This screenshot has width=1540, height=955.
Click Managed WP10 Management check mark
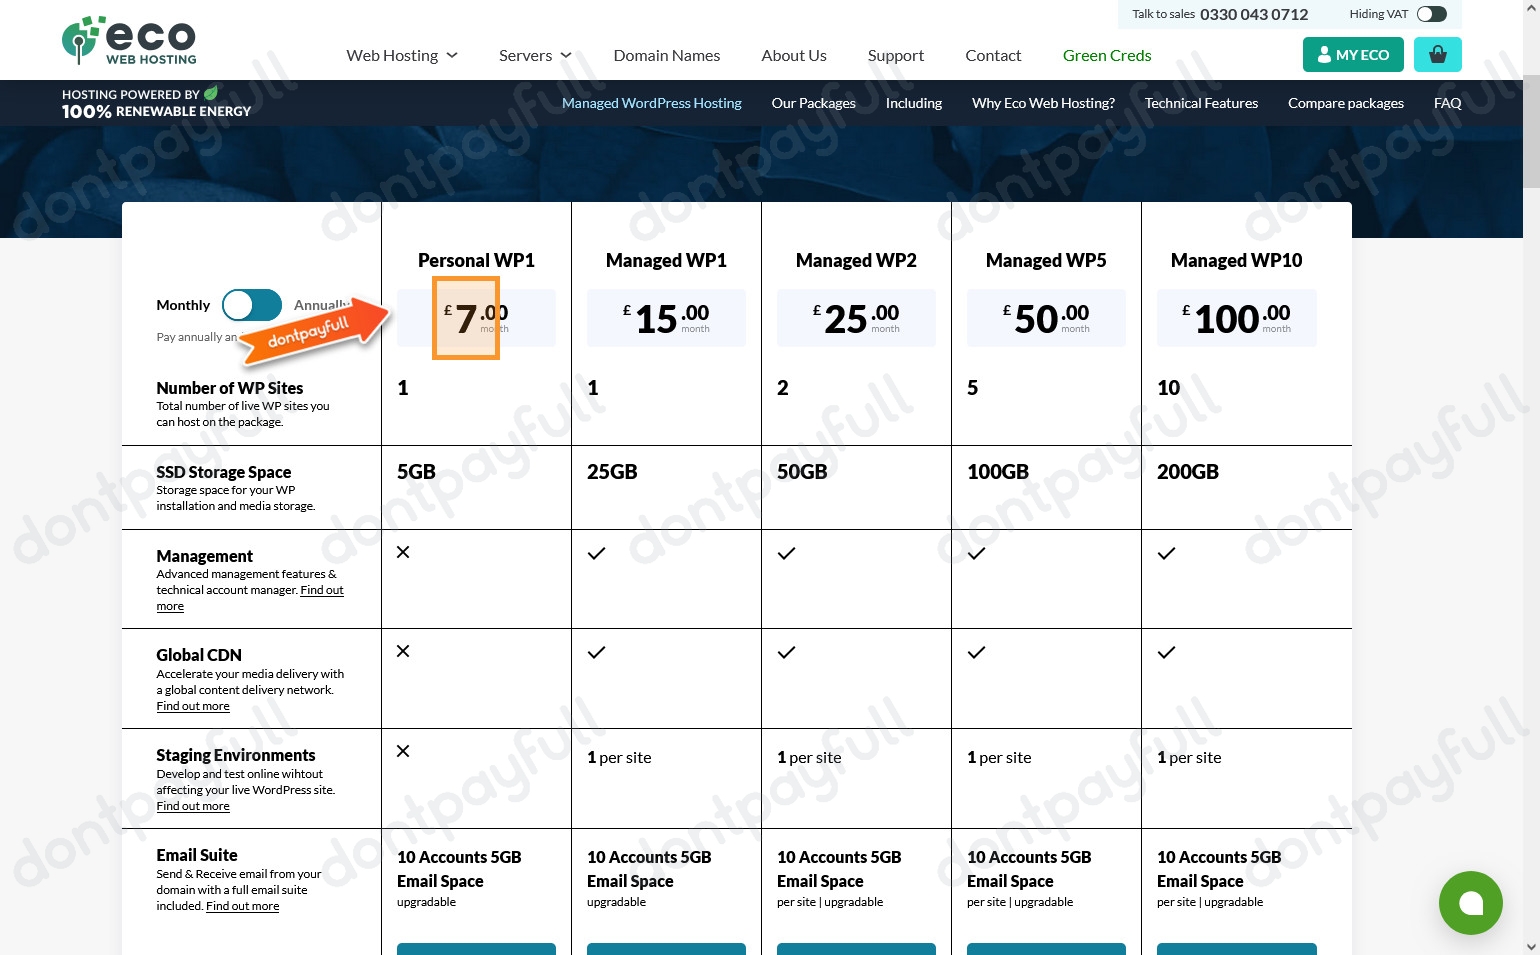click(1166, 553)
